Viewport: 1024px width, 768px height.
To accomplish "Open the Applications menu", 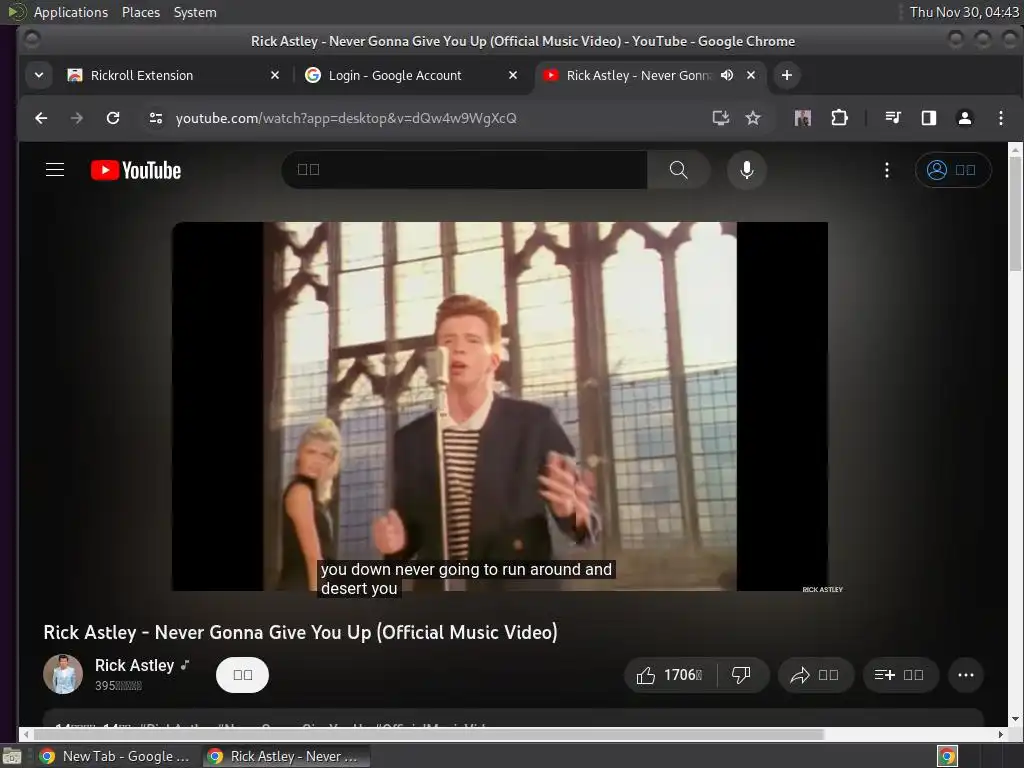I will click(x=71, y=12).
